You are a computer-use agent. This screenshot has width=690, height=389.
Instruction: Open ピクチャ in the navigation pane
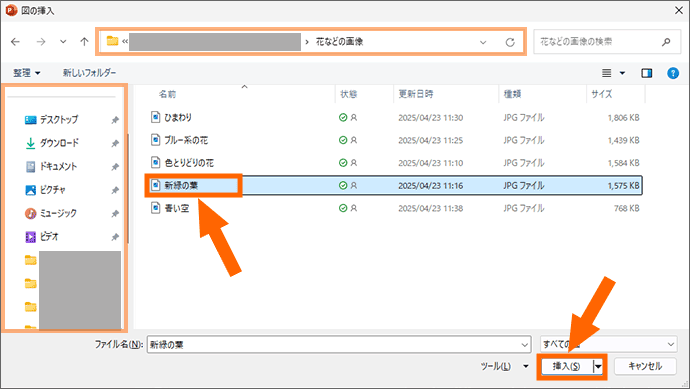52,190
